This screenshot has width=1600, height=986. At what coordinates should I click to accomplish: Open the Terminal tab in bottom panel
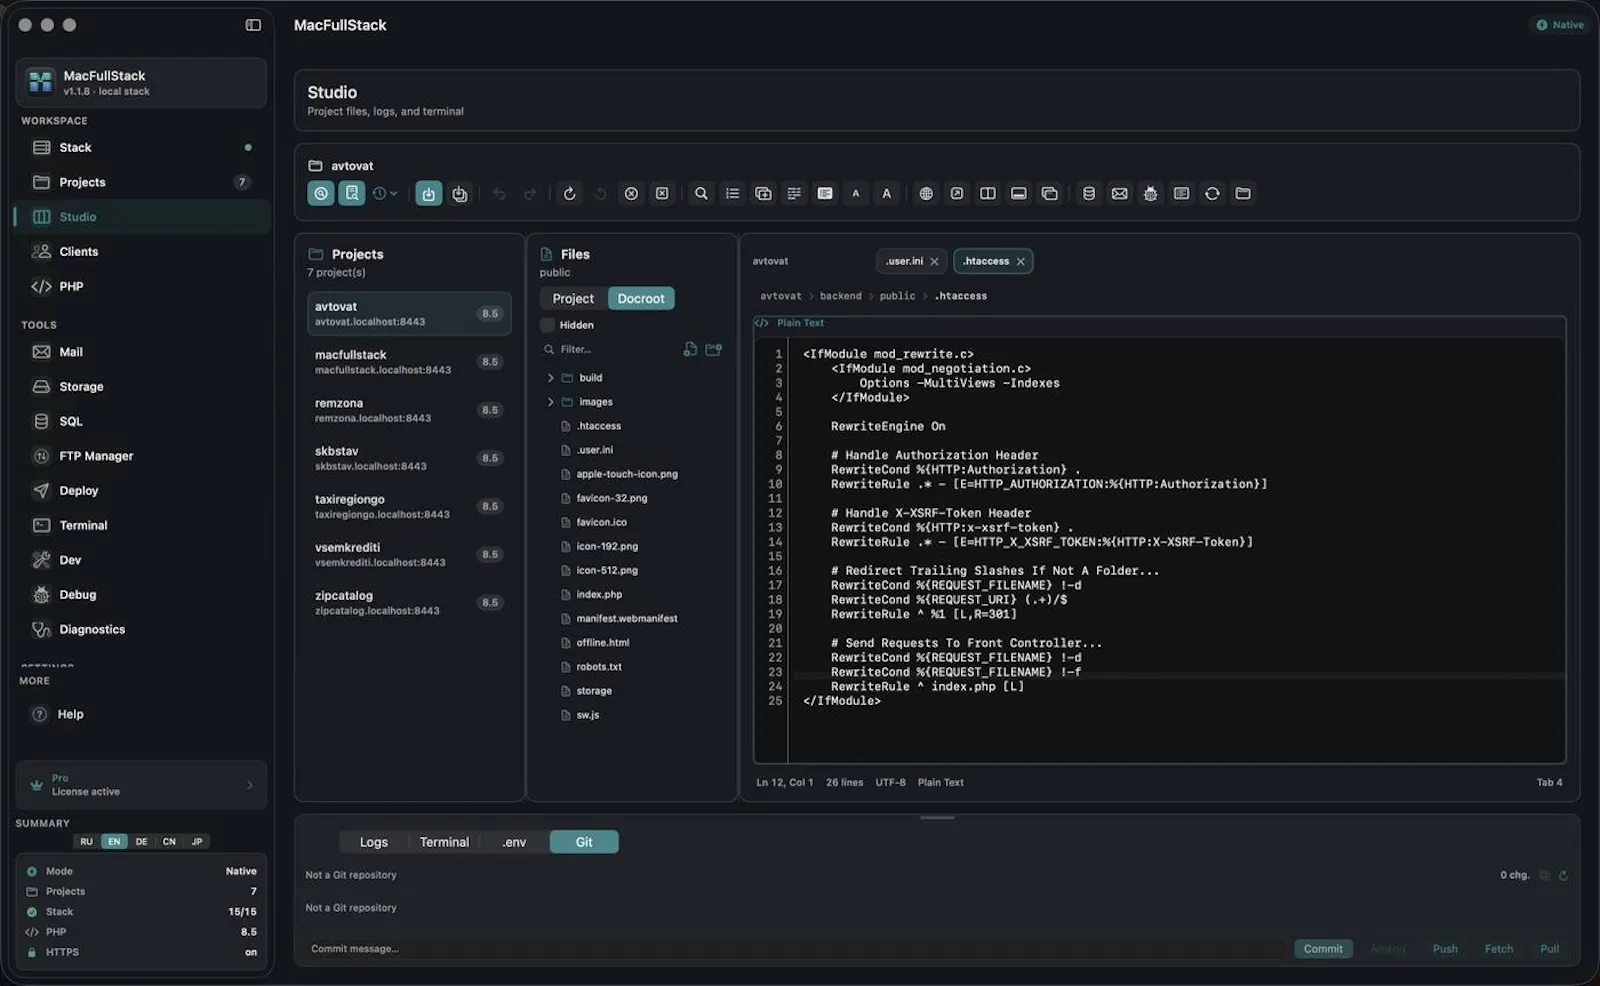click(x=444, y=843)
